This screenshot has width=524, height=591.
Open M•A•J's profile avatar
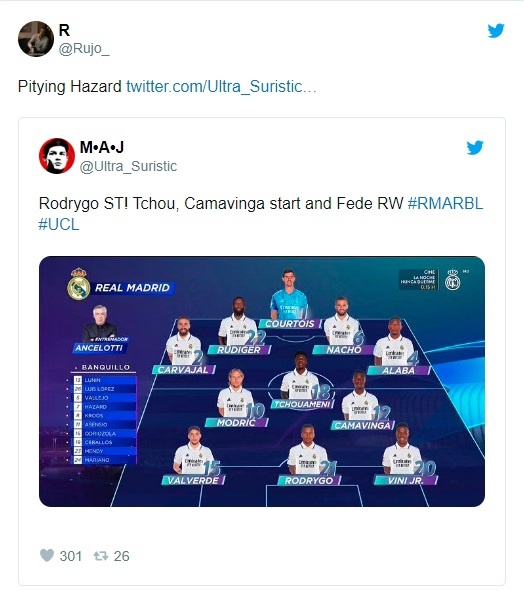coord(57,156)
